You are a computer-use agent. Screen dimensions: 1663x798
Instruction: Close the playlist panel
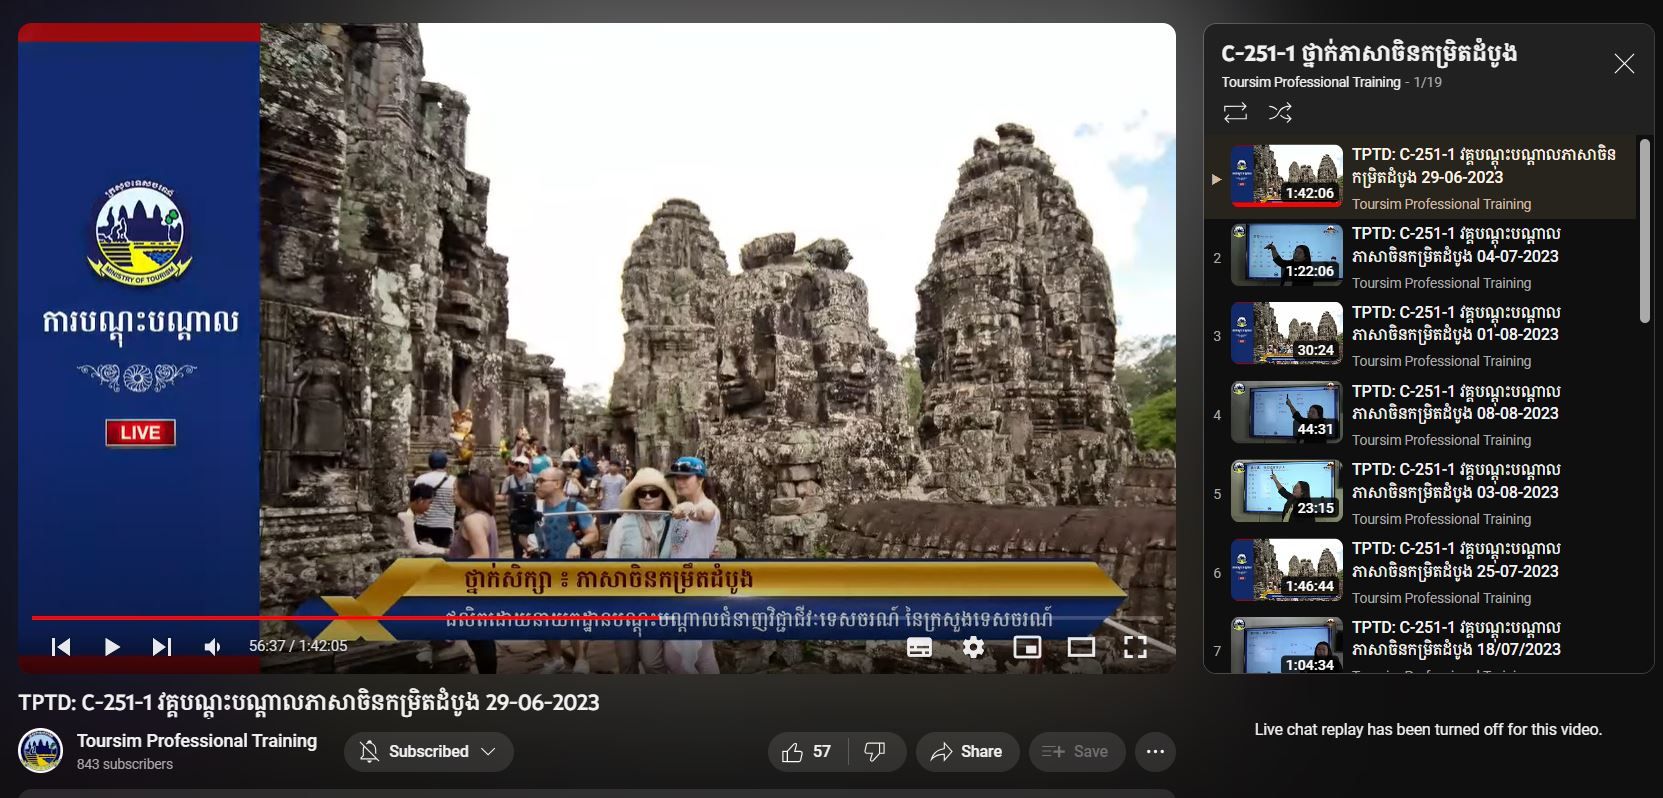(x=1624, y=64)
